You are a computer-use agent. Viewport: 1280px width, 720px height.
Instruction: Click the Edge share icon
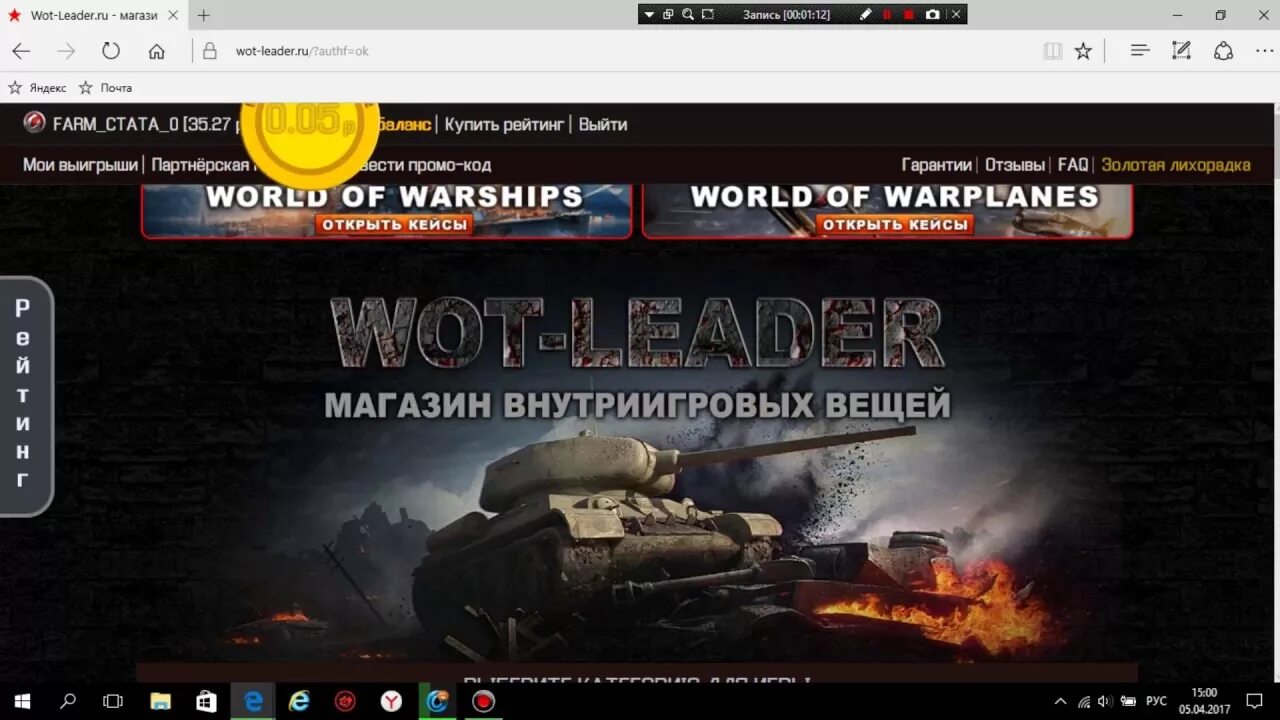coord(1223,51)
